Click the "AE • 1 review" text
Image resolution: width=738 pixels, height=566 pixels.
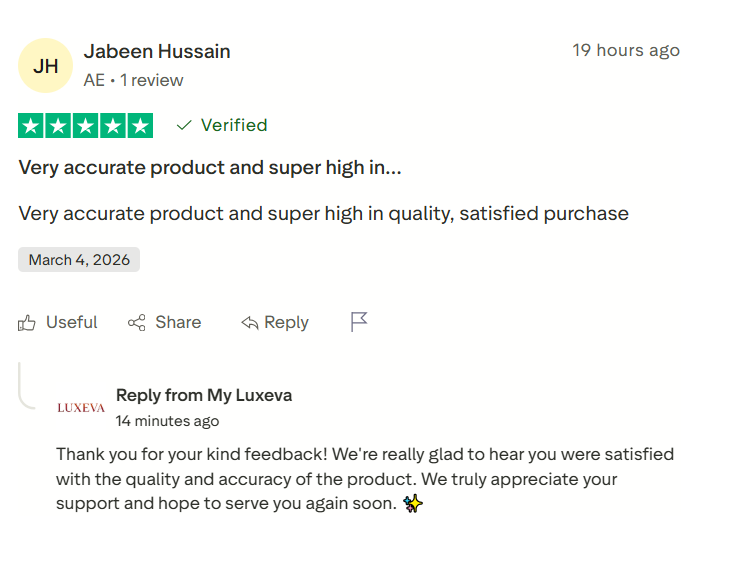click(134, 80)
